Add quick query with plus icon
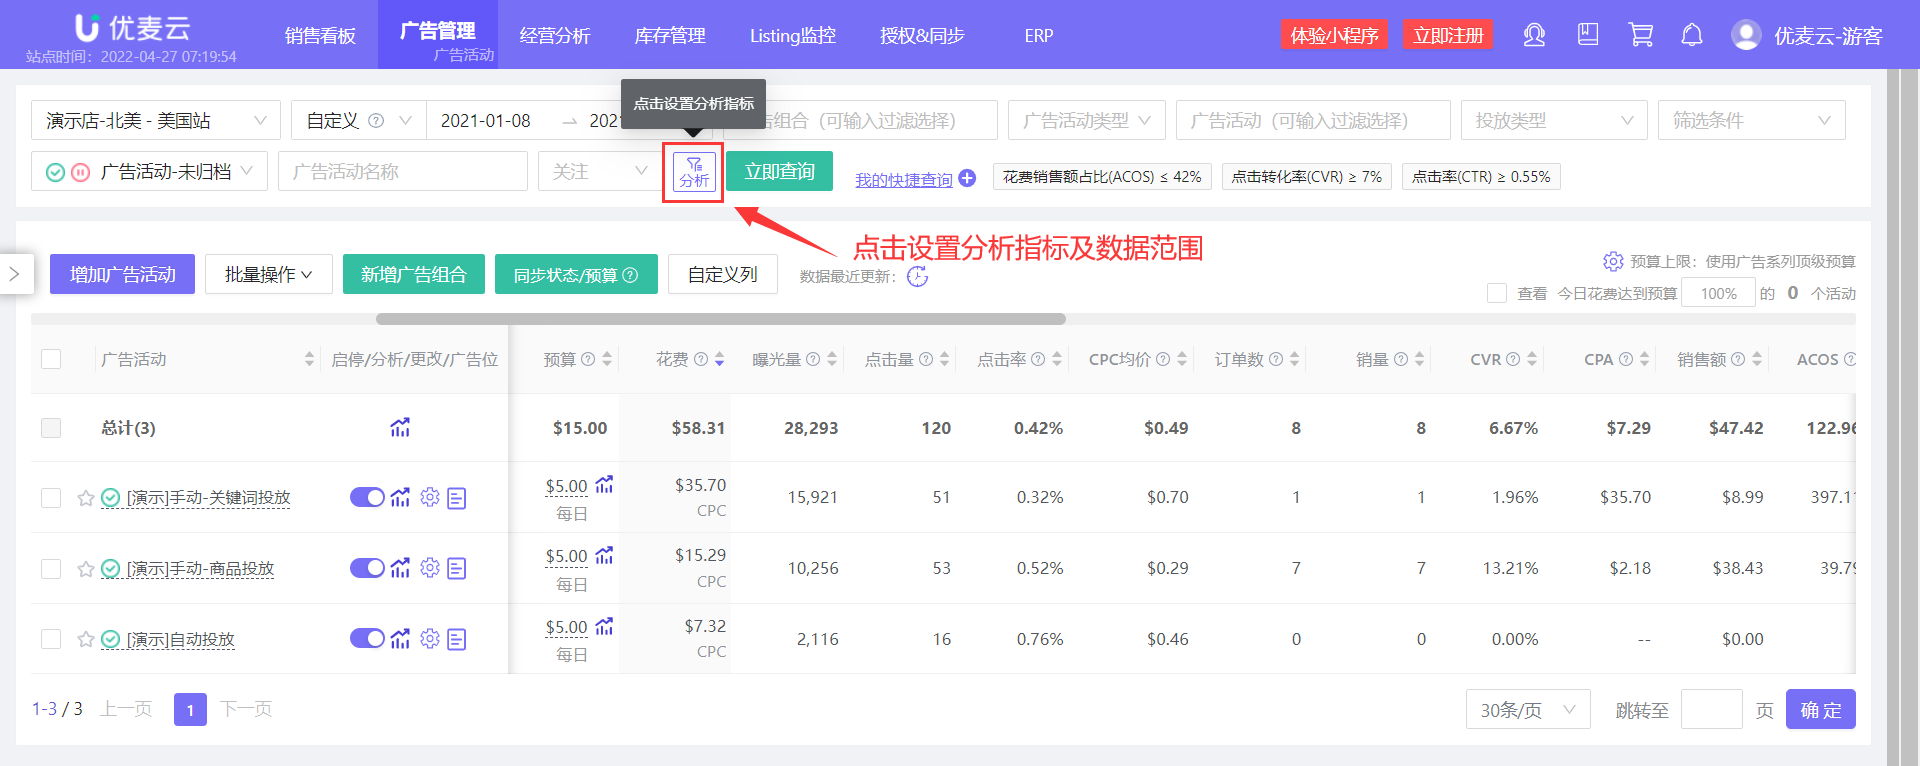Image resolution: width=1920 pixels, height=766 pixels. [967, 178]
